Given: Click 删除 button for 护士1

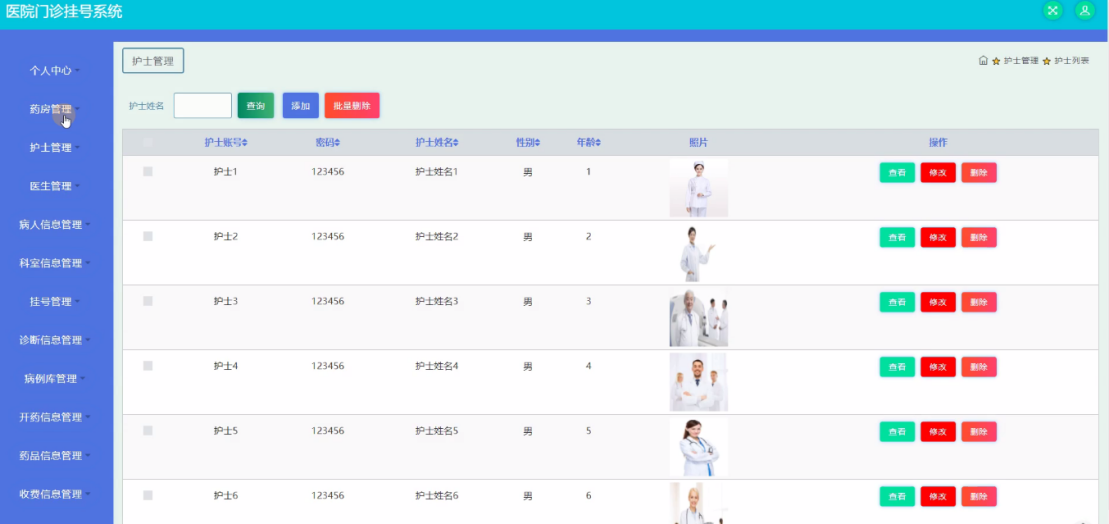Looking at the screenshot, I should pyautogui.click(x=979, y=173).
